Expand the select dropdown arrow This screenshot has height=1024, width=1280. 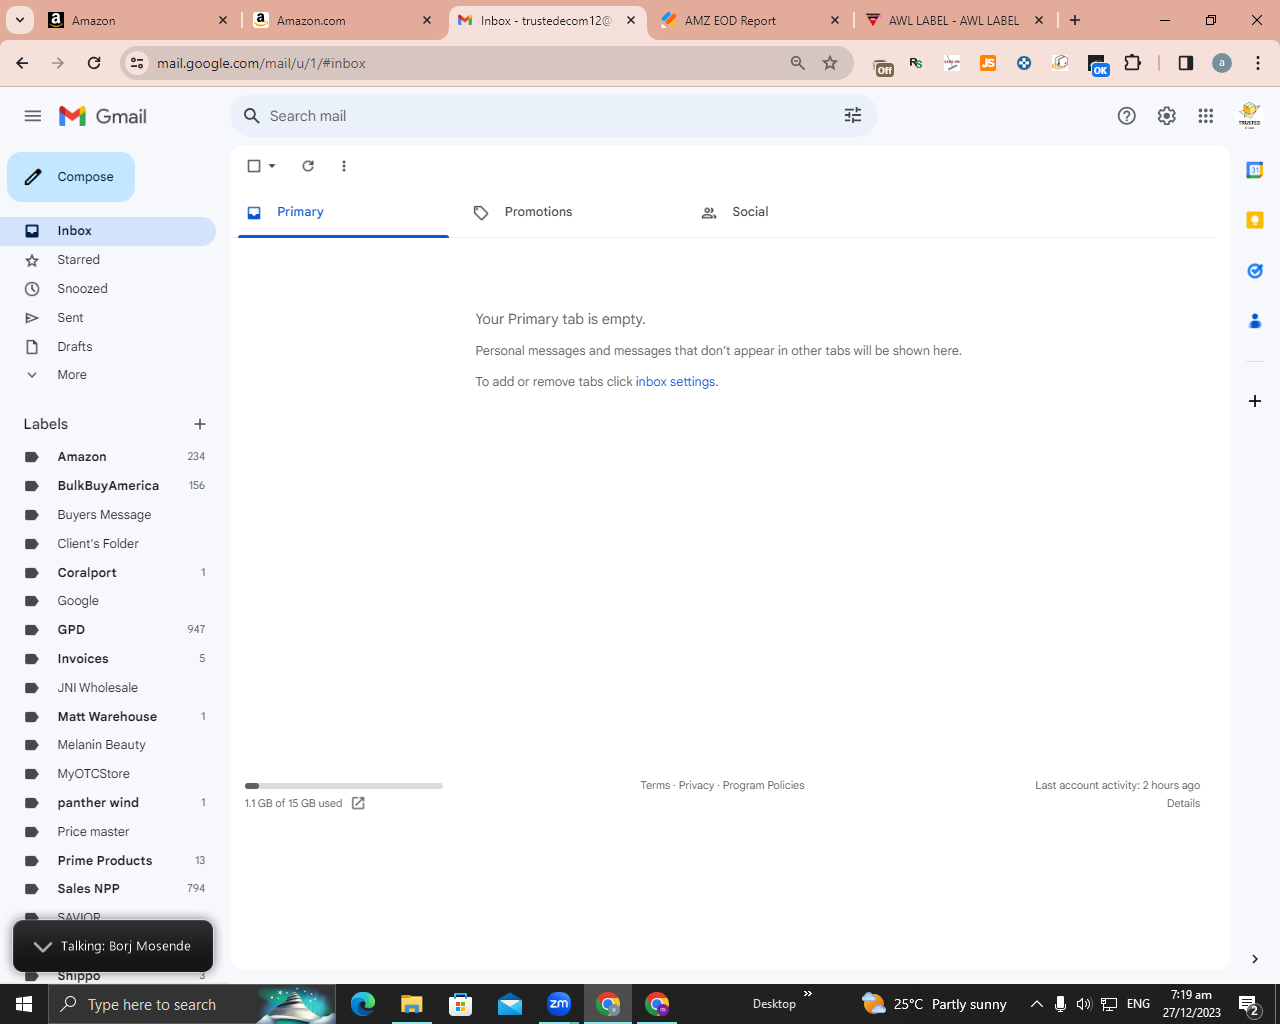click(x=272, y=166)
